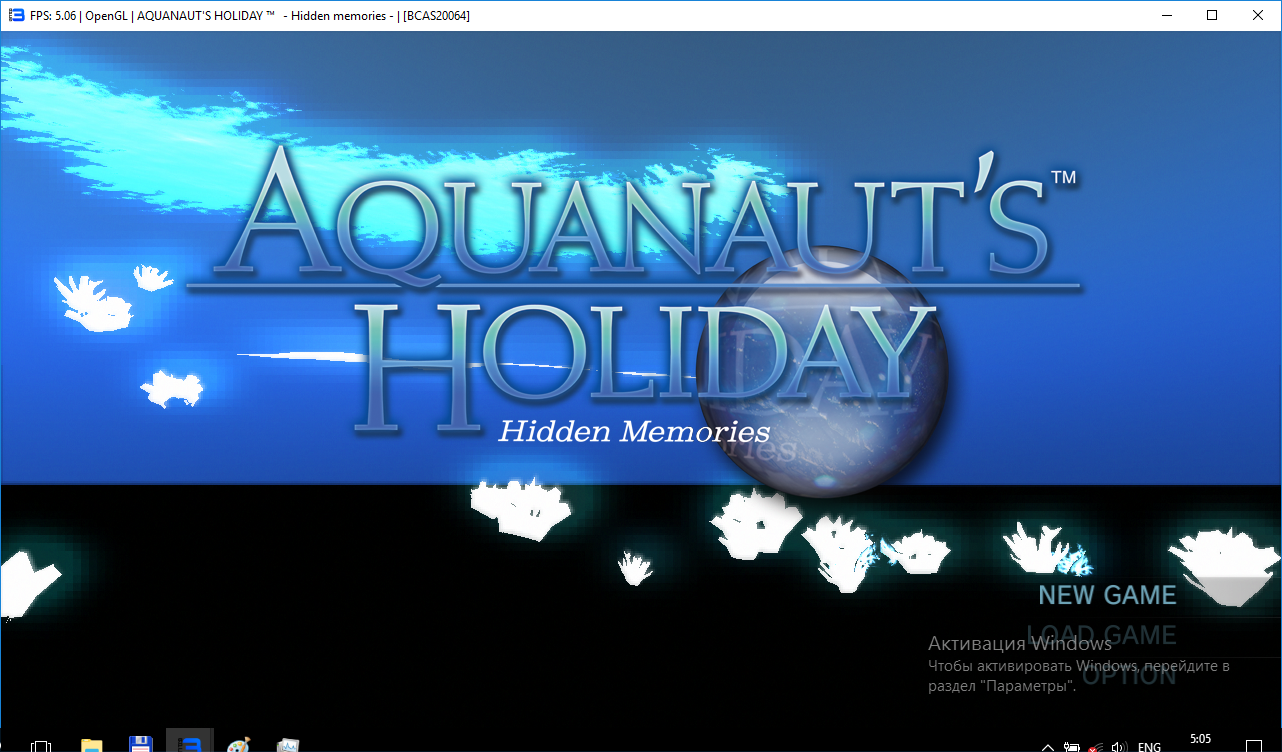The image size is (1282, 752).
Task: Open OPTION in the game menu
Action: tap(1129, 676)
